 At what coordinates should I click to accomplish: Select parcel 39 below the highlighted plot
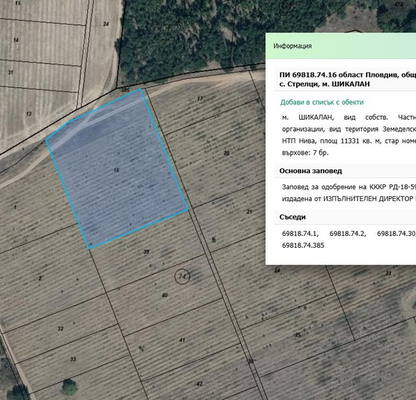tap(146, 252)
